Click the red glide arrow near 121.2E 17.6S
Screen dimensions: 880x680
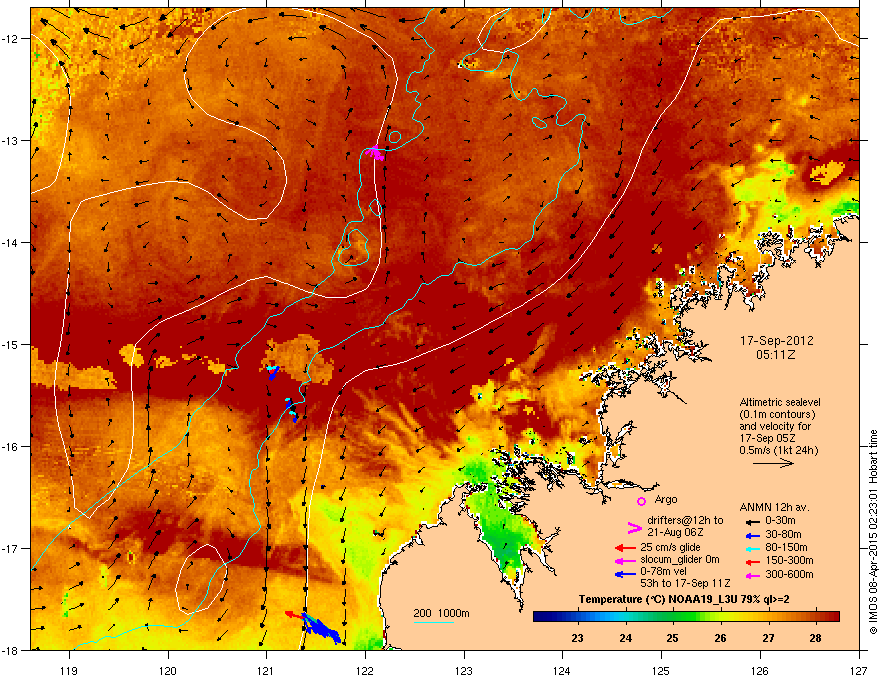[x=294, y=615]
